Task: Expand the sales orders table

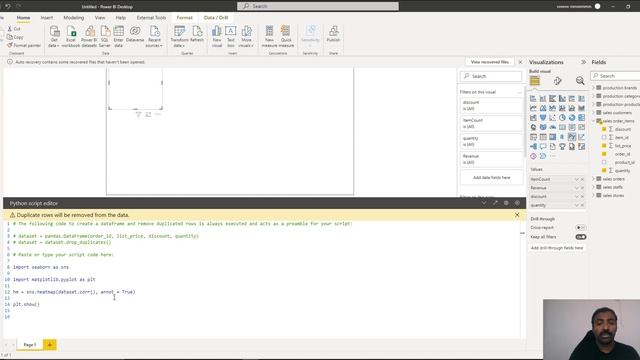Action: pyautogui.click(x=593, y=179)
